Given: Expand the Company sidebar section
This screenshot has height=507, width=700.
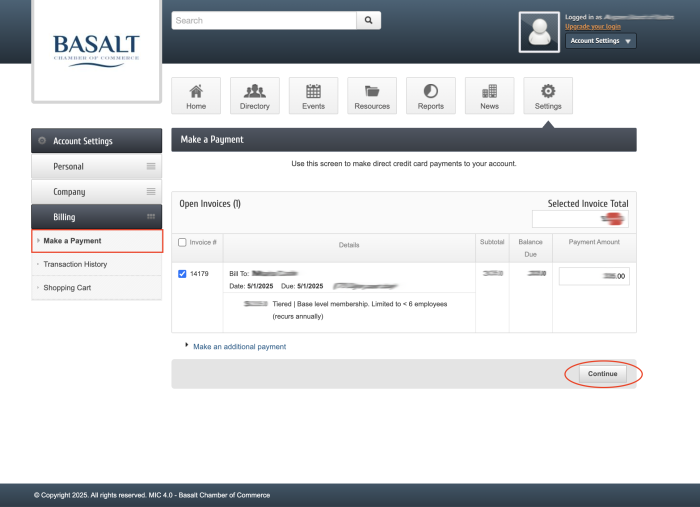Looking at the screenshot, I should click(x=96, y=191).
